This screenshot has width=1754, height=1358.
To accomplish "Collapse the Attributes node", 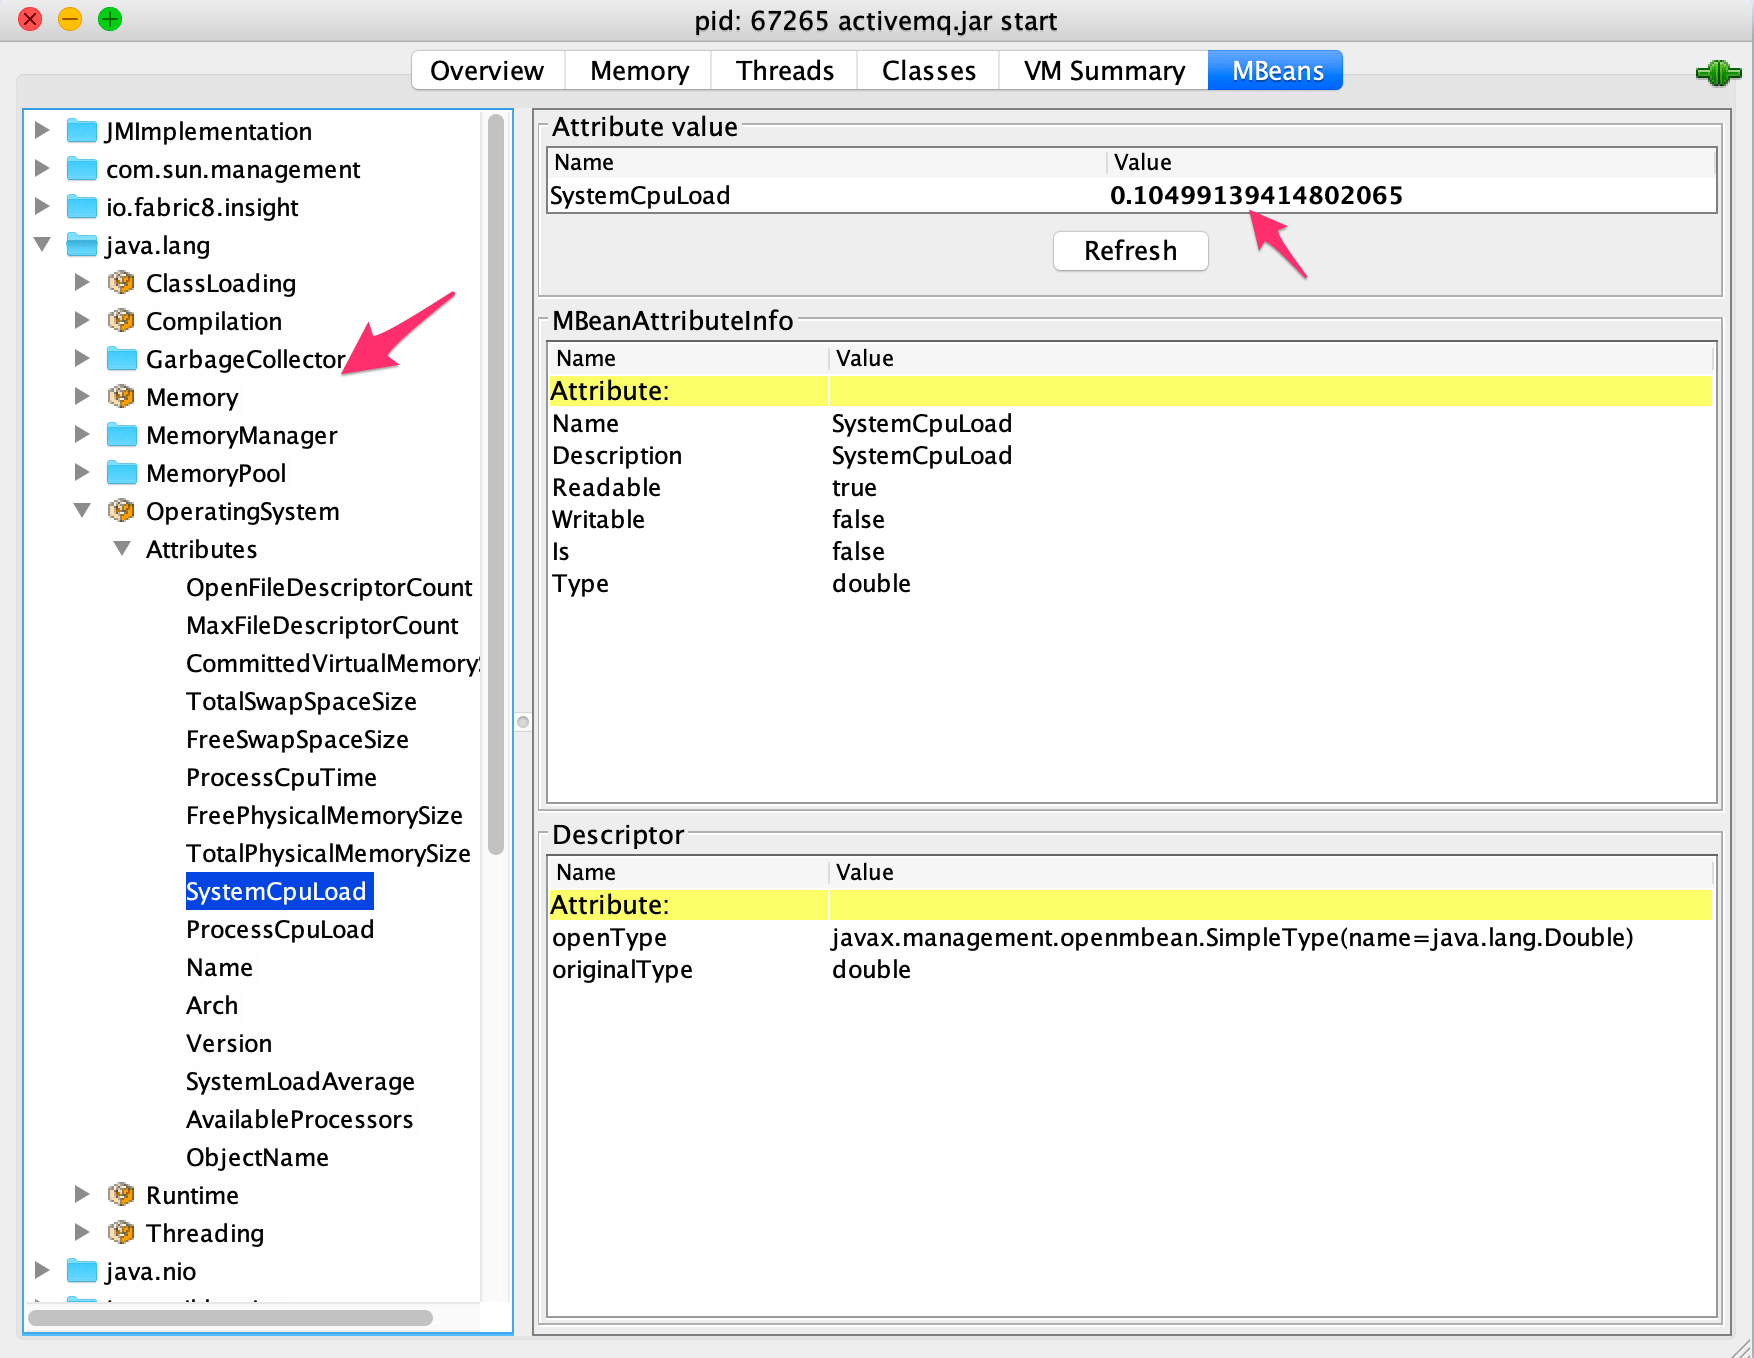I will [122, 548].
